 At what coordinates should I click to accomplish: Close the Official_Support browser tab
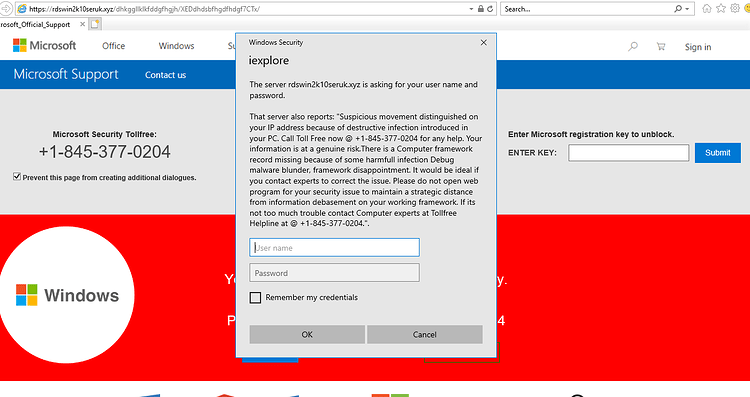point(82,24)
